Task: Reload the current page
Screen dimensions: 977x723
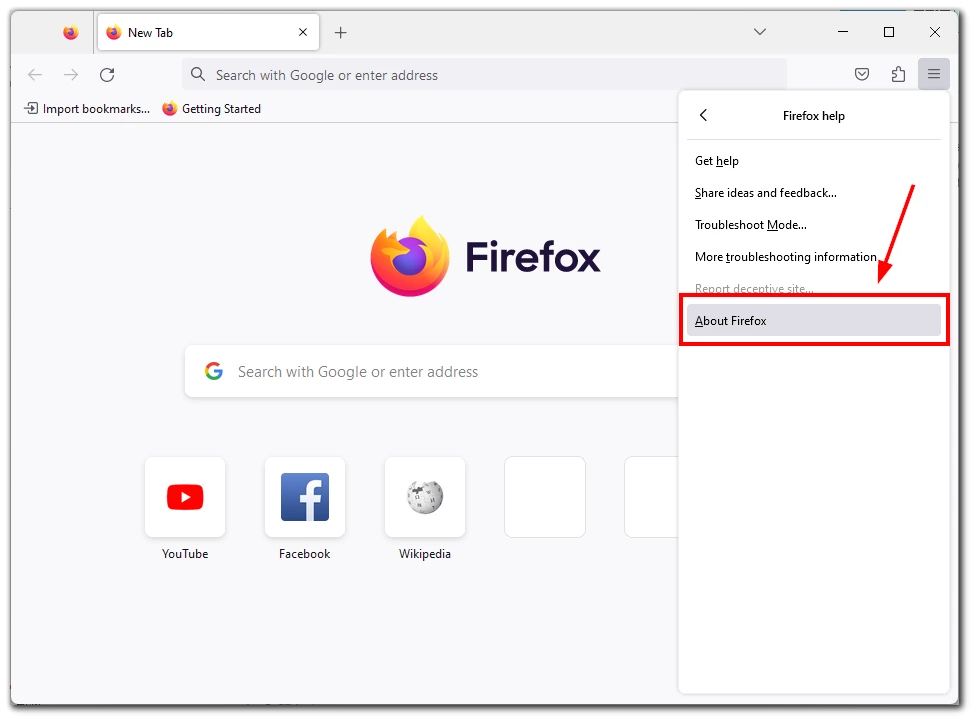Action: 107,75
